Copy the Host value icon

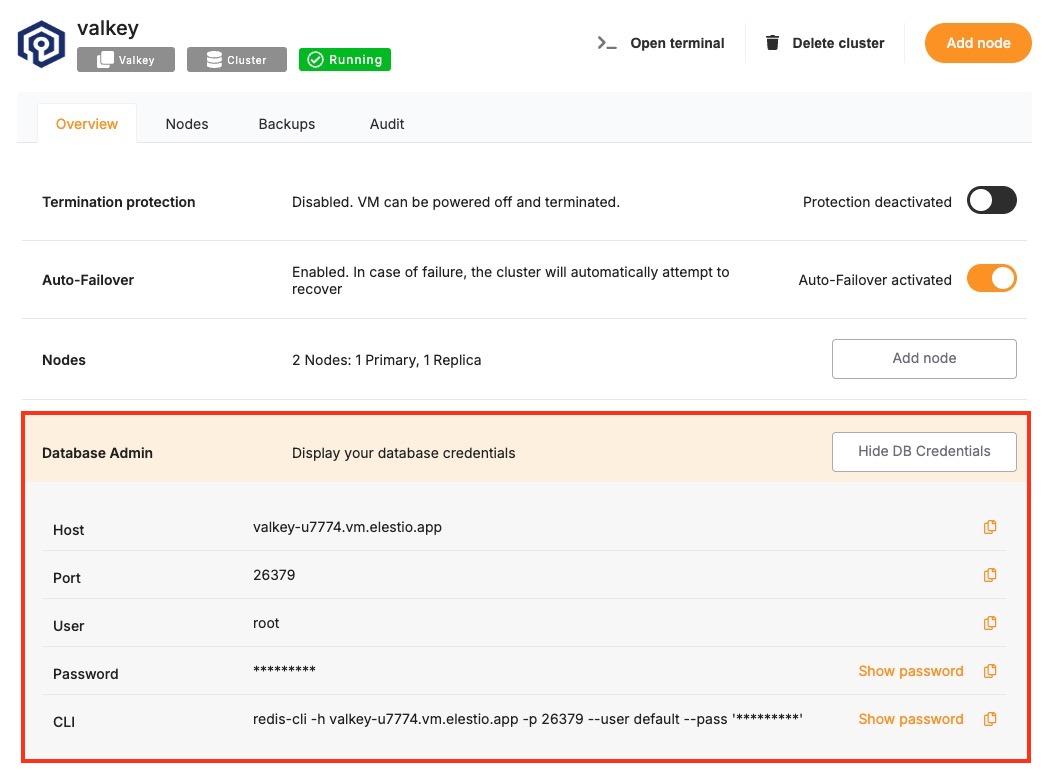[x=990, y=527]
